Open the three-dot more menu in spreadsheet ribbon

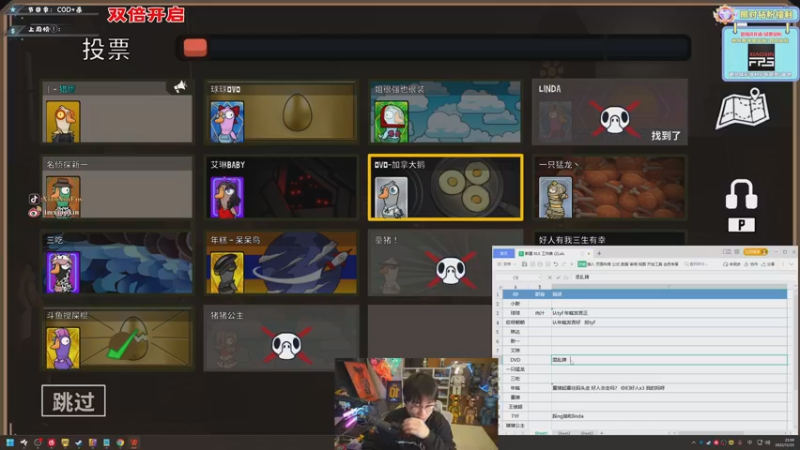[783, 264]
